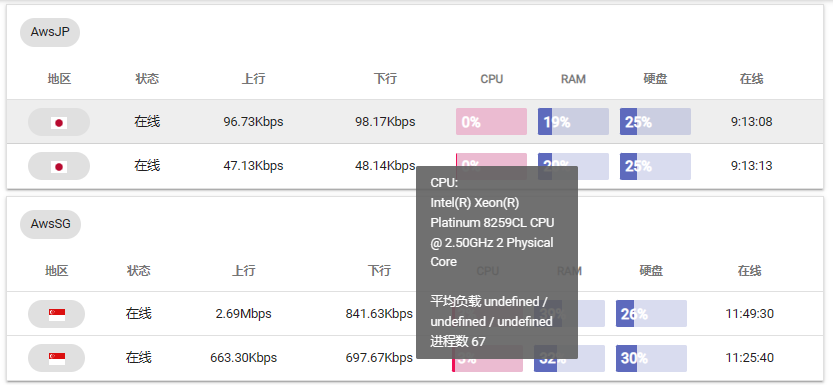Screen dimensions: 833x385
Task: Click the 上行 column header in the AwsJP table
Action: pos(253,79)
